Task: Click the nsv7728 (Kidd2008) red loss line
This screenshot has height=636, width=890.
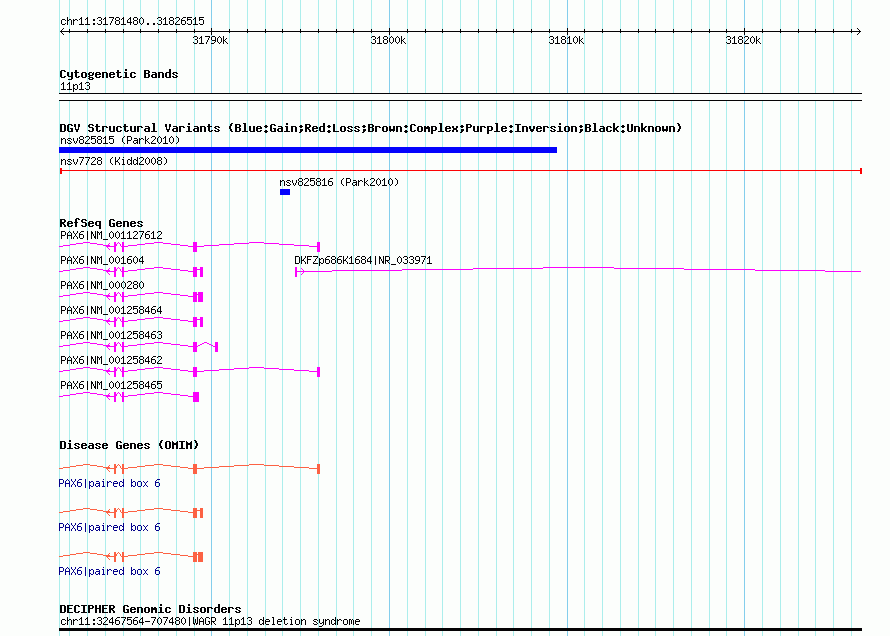Action: [460, 171]
